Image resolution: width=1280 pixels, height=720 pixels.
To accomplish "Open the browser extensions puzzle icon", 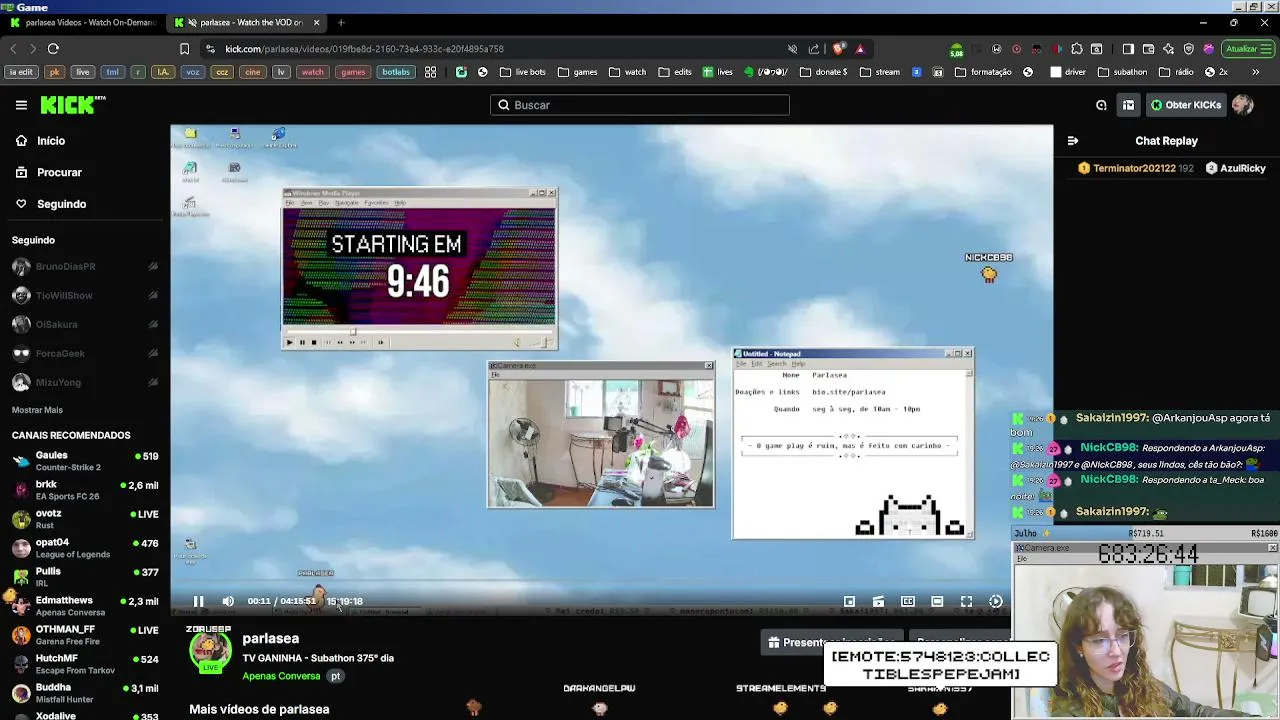I will 1076,48.
